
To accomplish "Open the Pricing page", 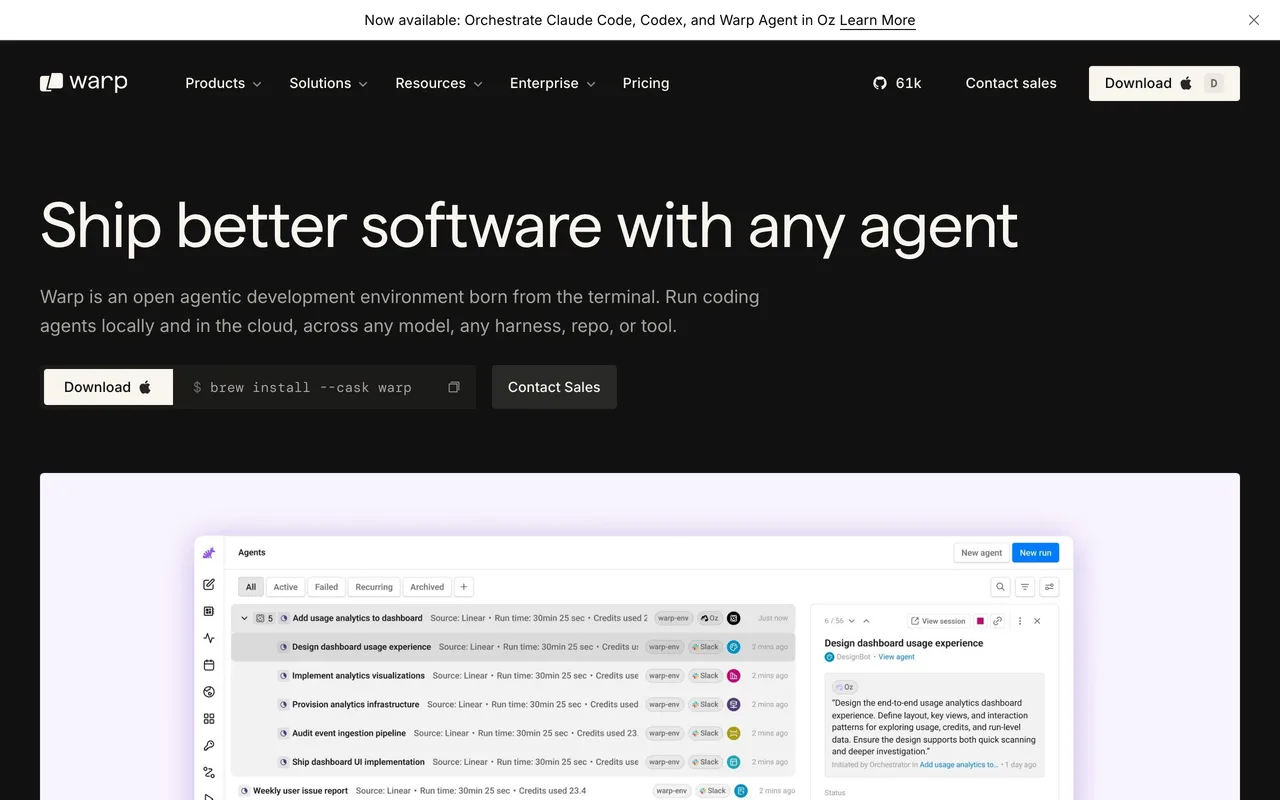I will point(646,83).
